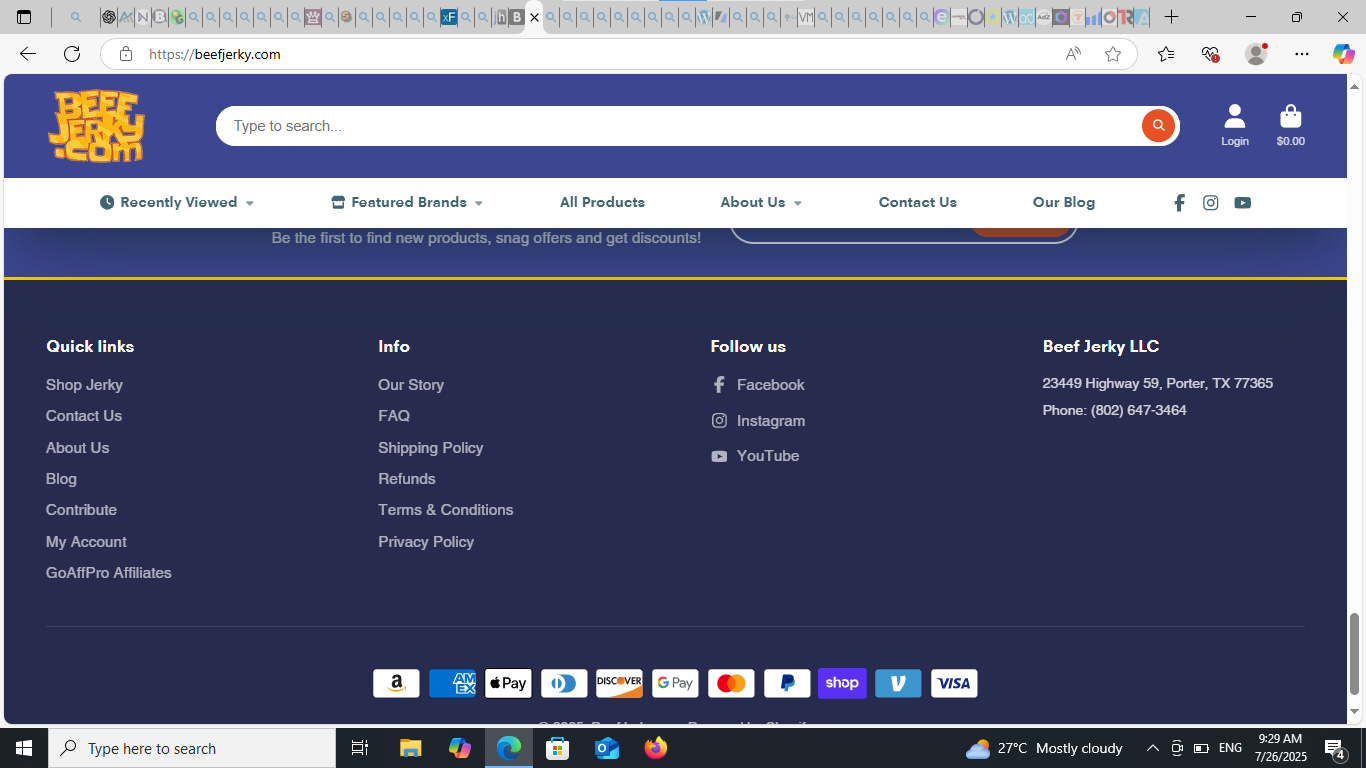Open FAQ footer link
The width and height of the screenshot is (1366, 768).
pos(394,416)
